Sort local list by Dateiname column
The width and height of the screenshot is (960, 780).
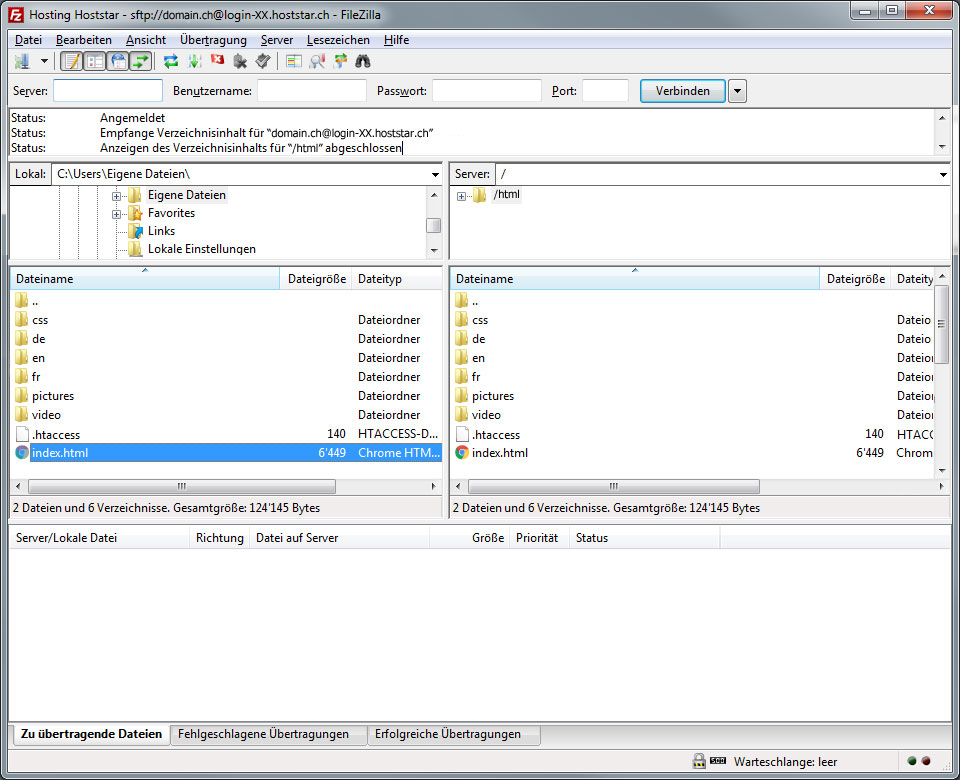click(x=144, y=279)
